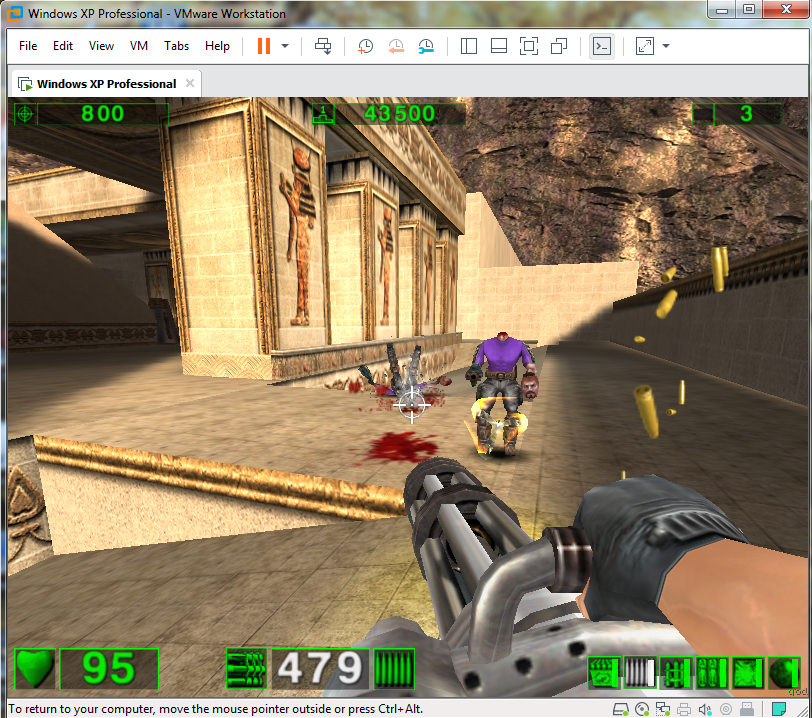
Task: Click the ammo count 479
Action: coord(320,669)
